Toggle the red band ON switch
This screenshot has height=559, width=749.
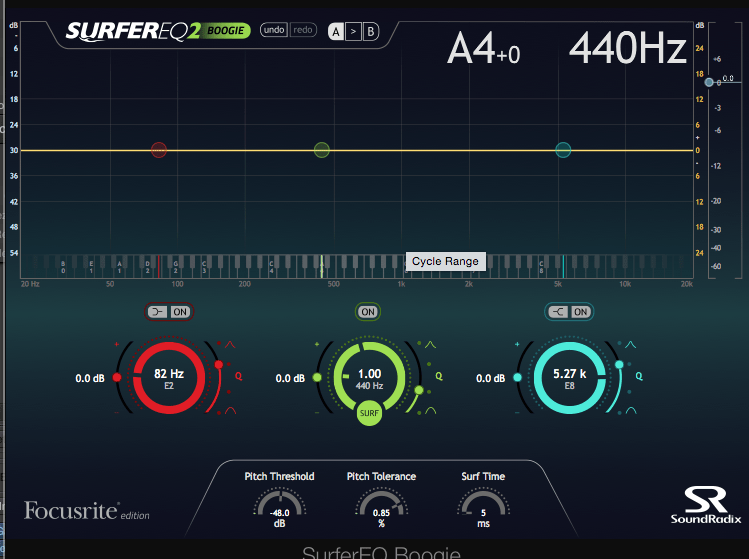180,312
